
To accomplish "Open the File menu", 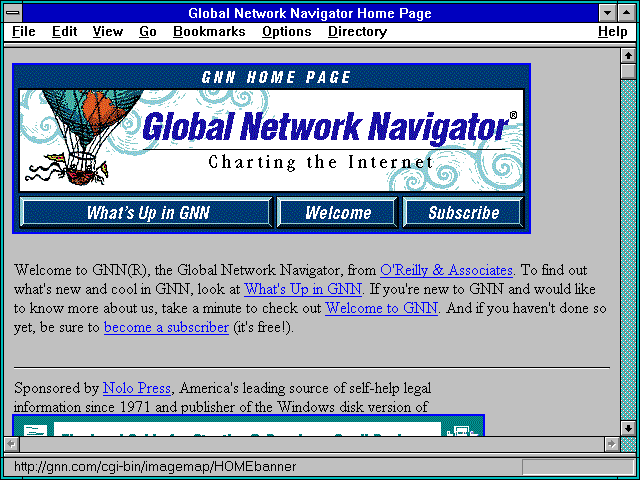I will coord(24,32).
